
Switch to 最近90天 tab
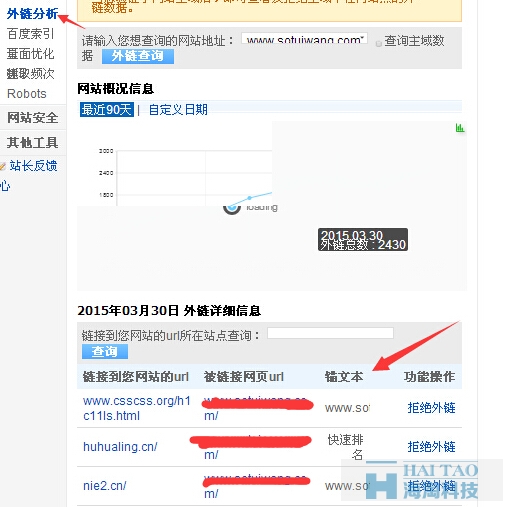click(x=107, y=110)
